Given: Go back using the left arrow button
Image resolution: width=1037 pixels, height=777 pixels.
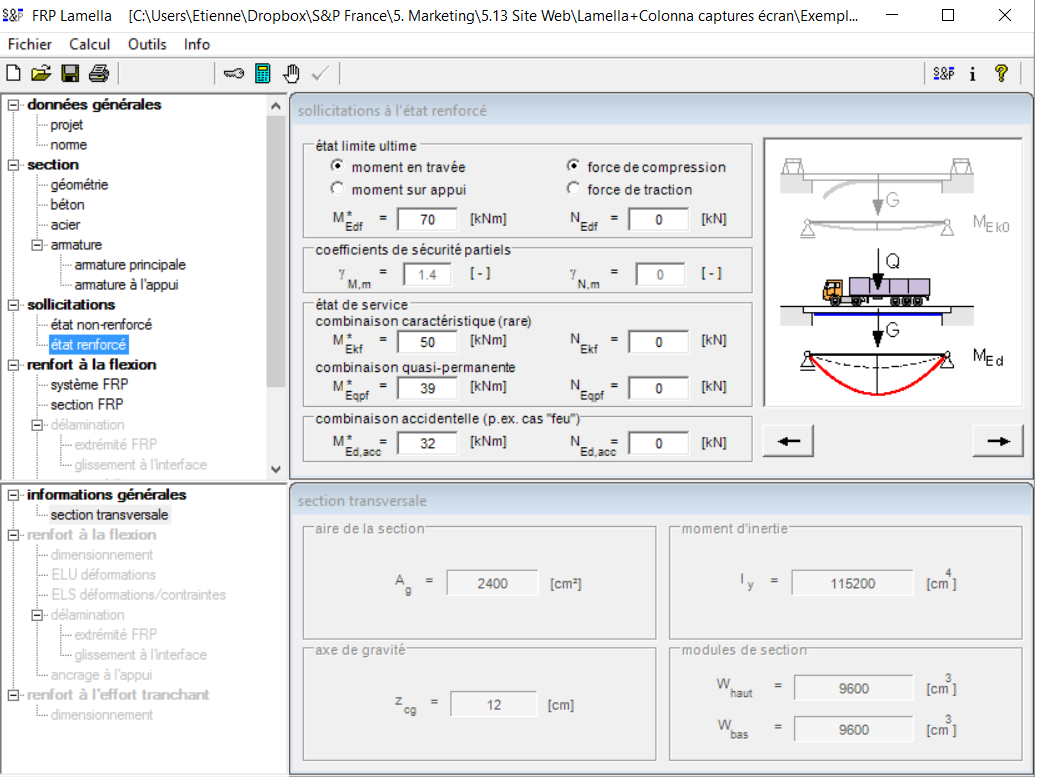Looking at the screenshot, I should pyautogui.click(x=788, y=441).
